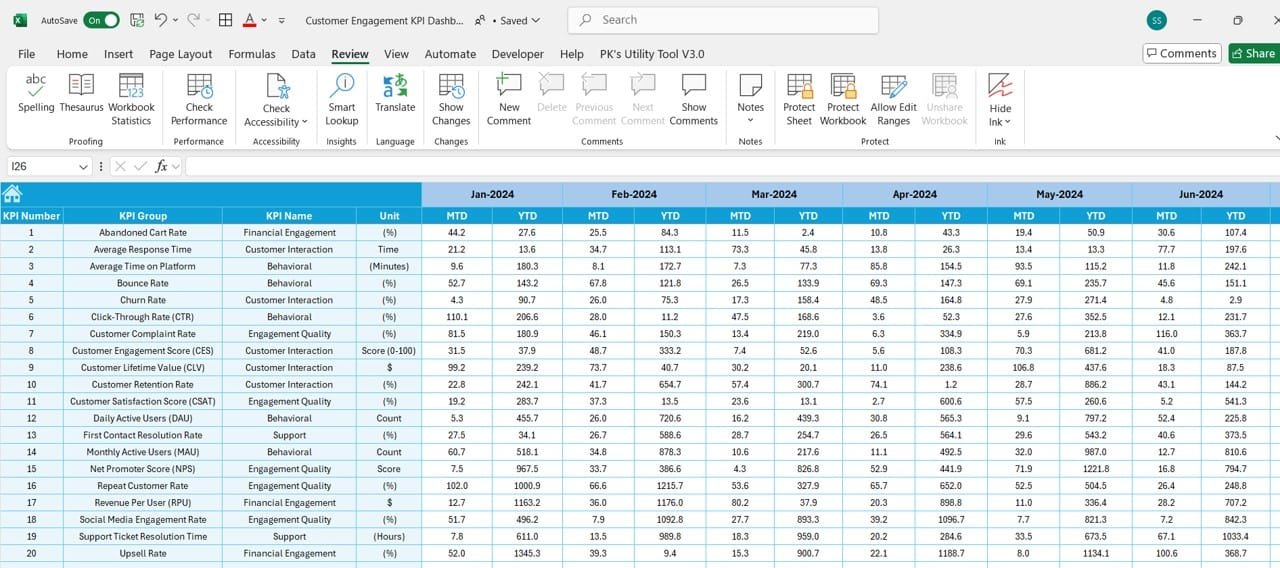The image size is (1280, 568).
Task: Open the Hide Ink dropdown
Action: pyautogui.click(x=1007, y=122)
